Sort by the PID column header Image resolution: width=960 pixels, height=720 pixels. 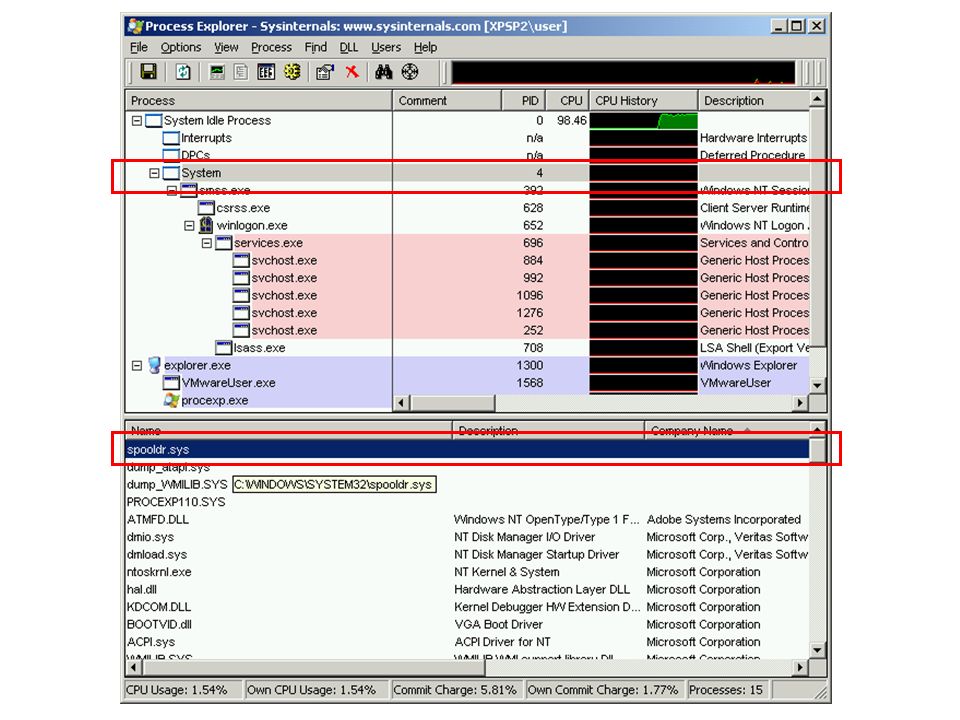tap(523, 100)
